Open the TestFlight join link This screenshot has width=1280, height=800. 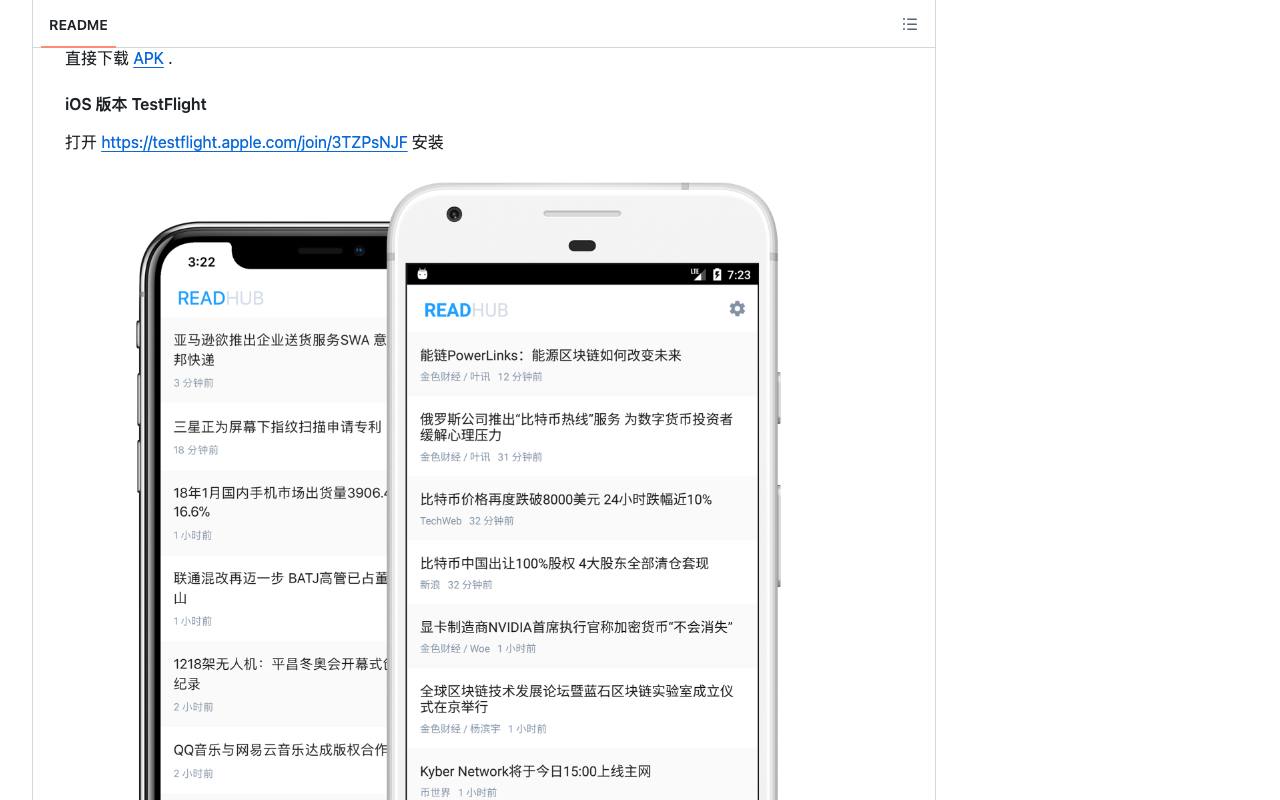pos(254,142)
